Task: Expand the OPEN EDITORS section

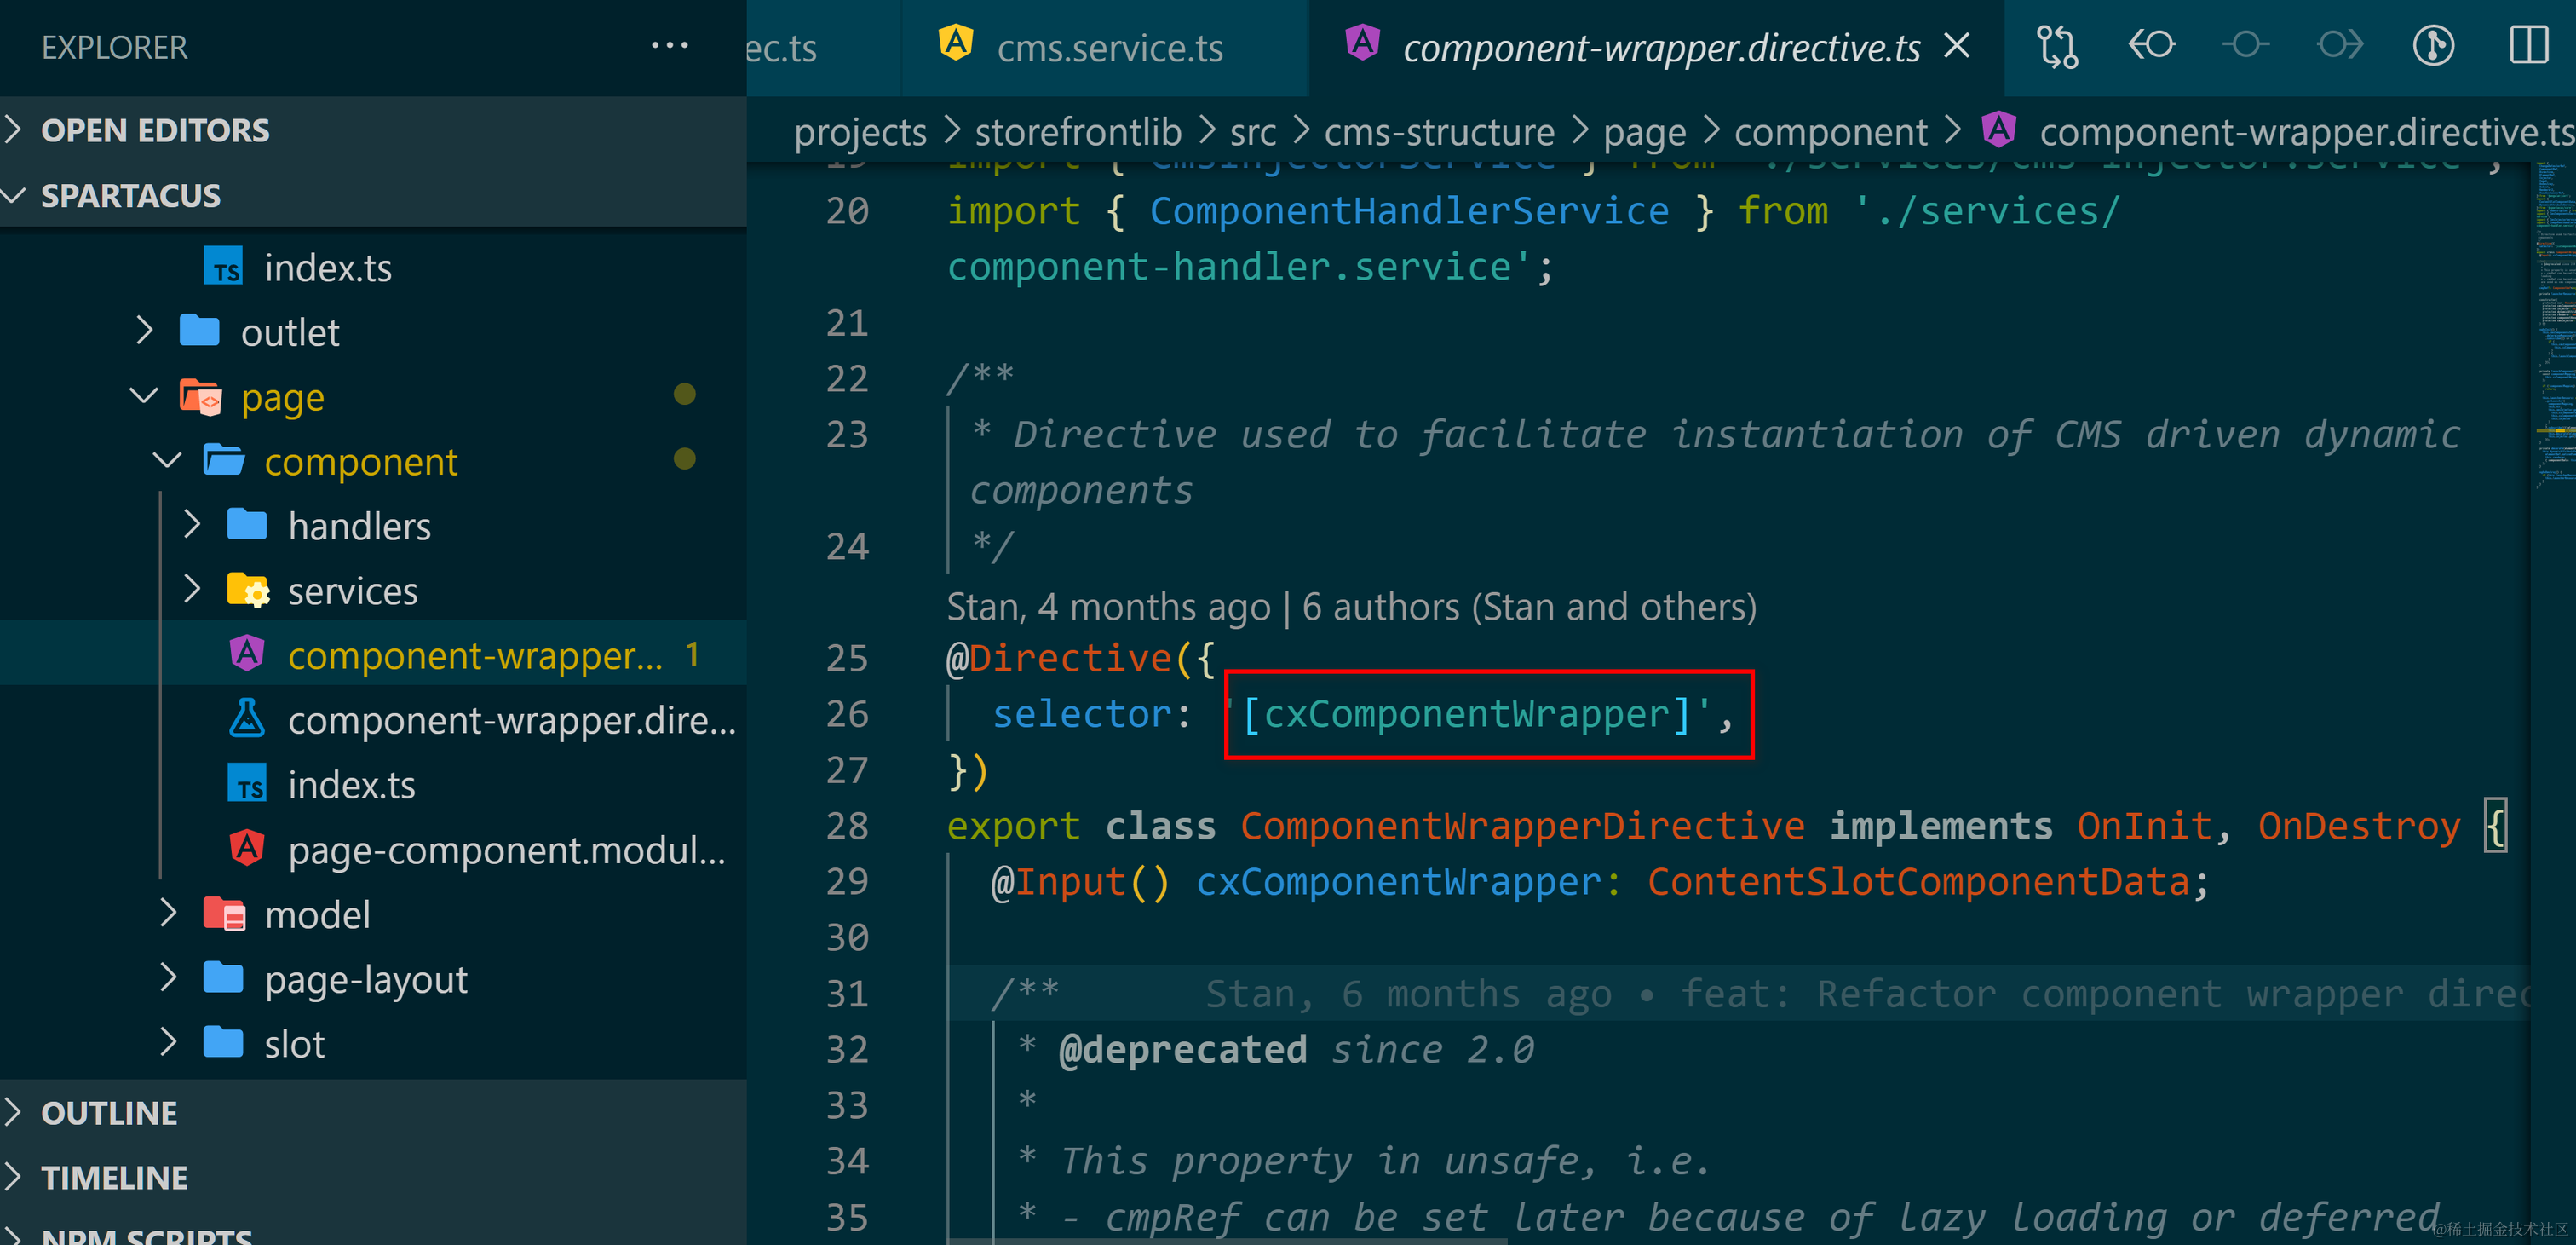Action: [x=154, y=130]
